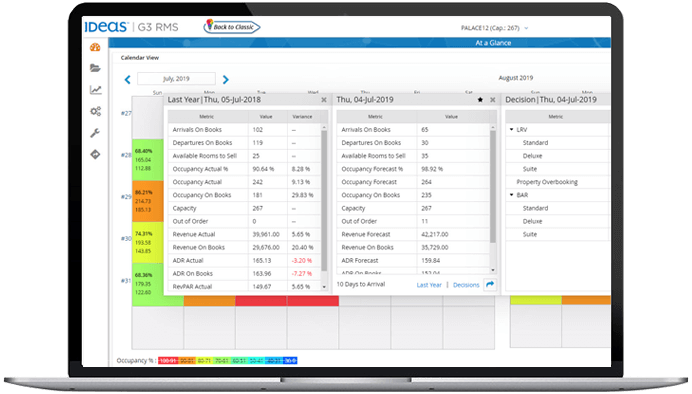The height and width of the screenshot is (394, 692).
Task: Open the folder icon in sidebar
Action: coord(95,68)
